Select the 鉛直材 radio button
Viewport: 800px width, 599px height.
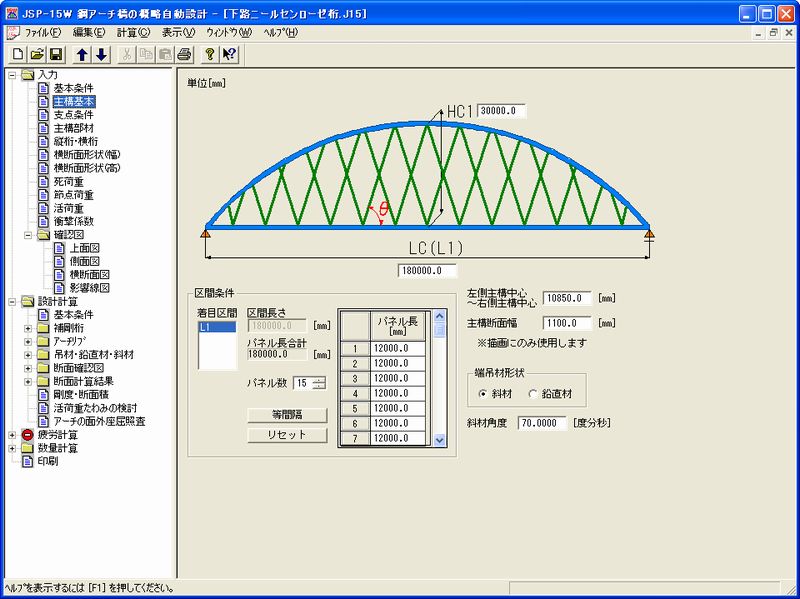tap(533, 392)
